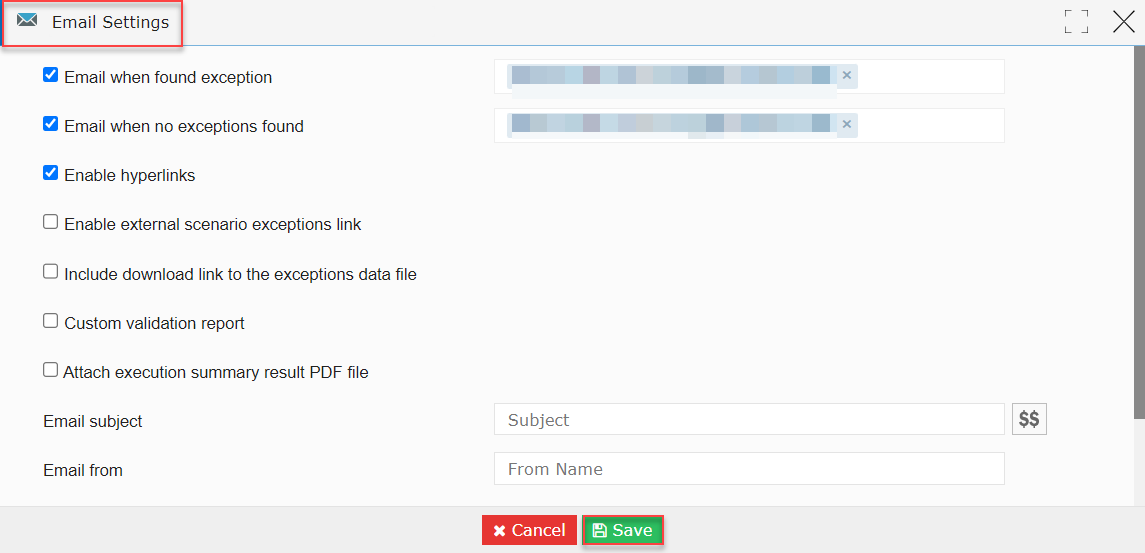Disable the Enable hyperlinks checkbox
Screen dimensions: 1145x553
click(x=50, y=173)
